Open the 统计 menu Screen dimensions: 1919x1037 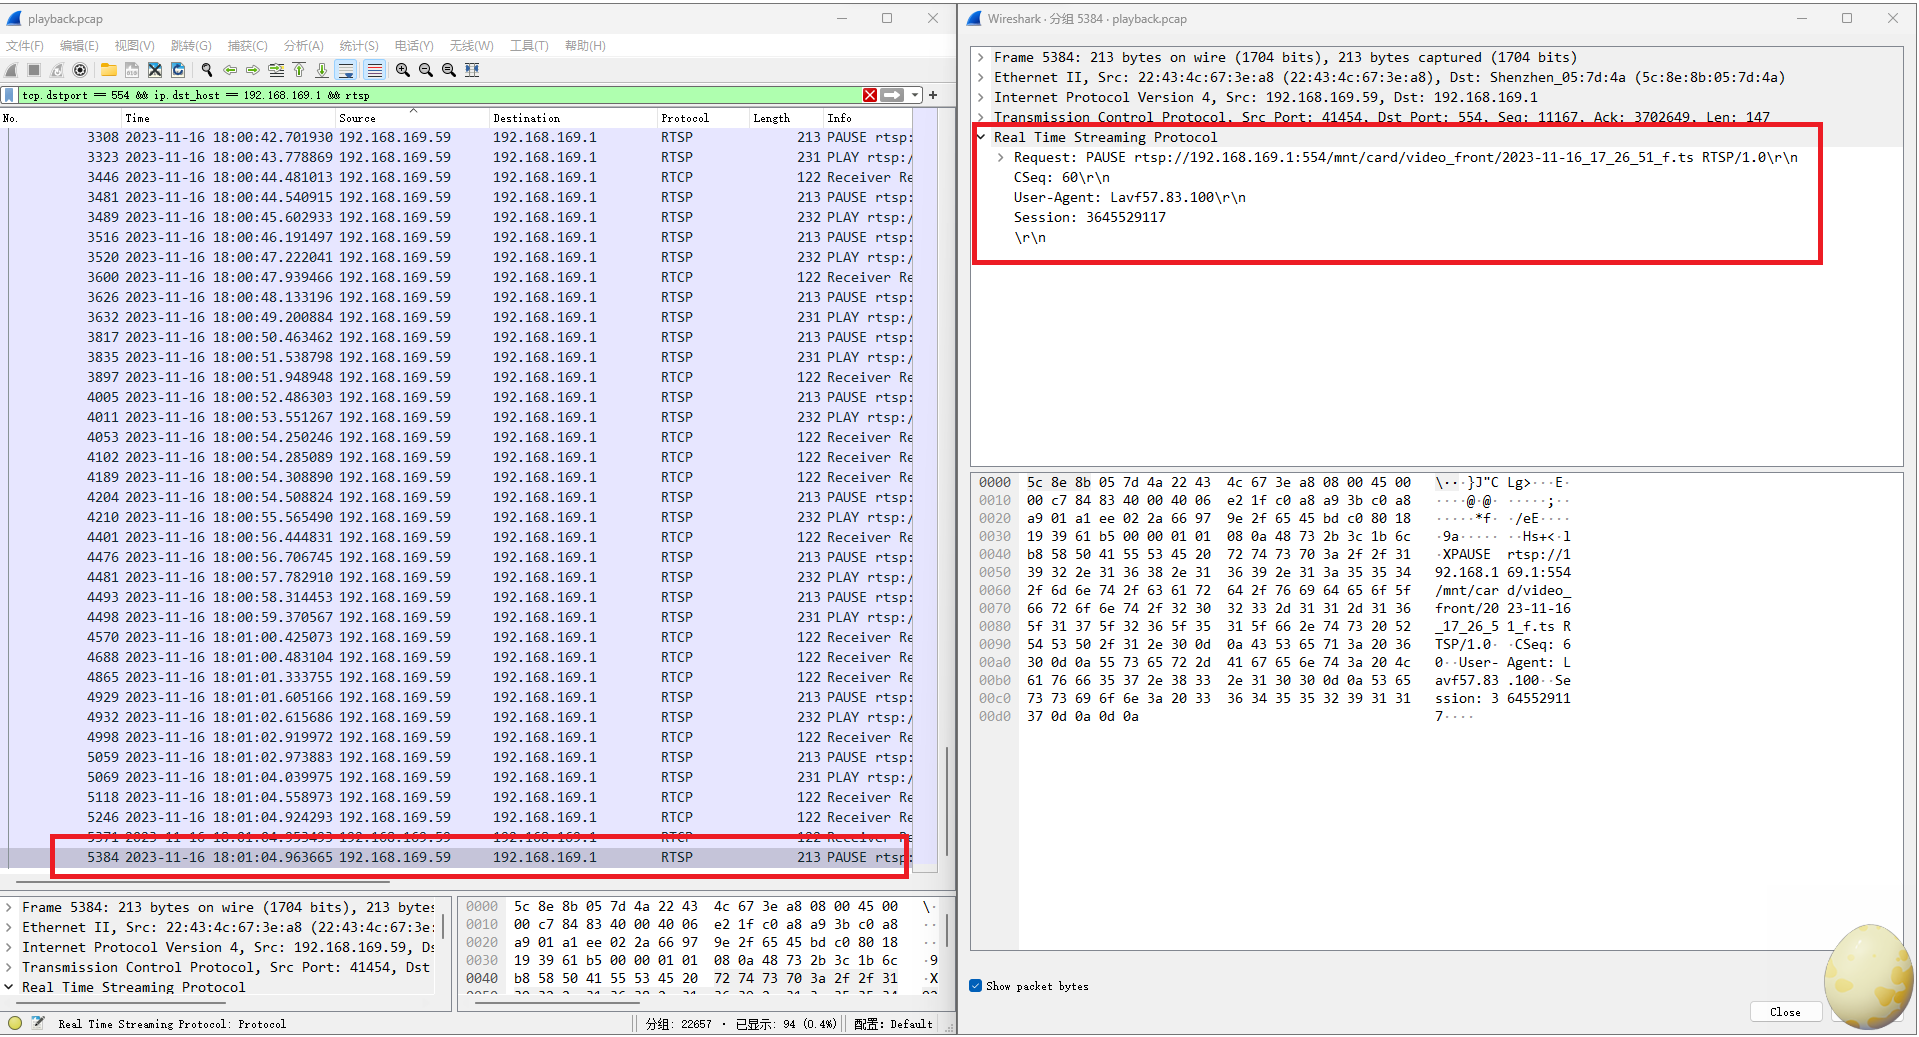pyautogui.click(x=358, y=45)
